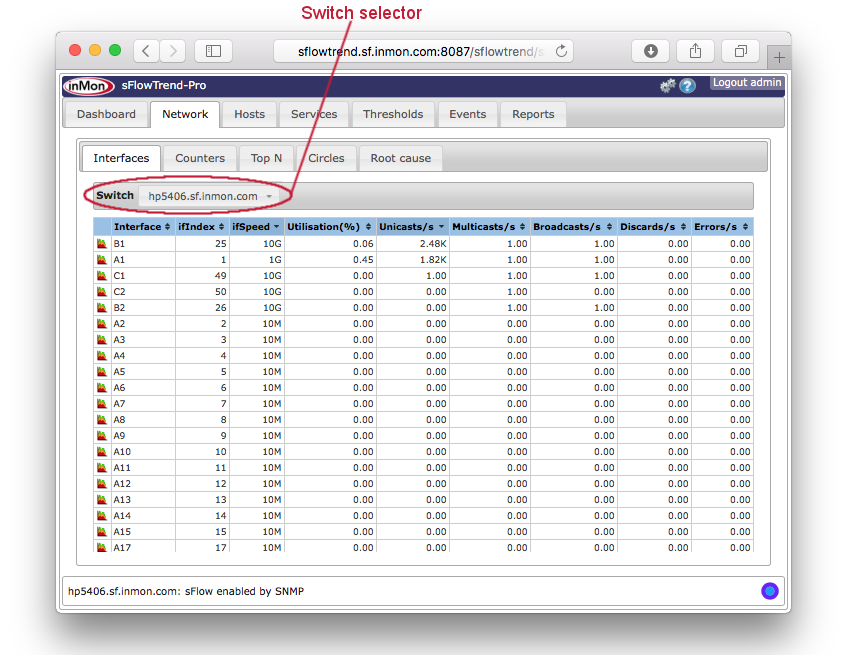Sort table by Interface column
This screenshot has height=655, width=847.
pos(142,227)
